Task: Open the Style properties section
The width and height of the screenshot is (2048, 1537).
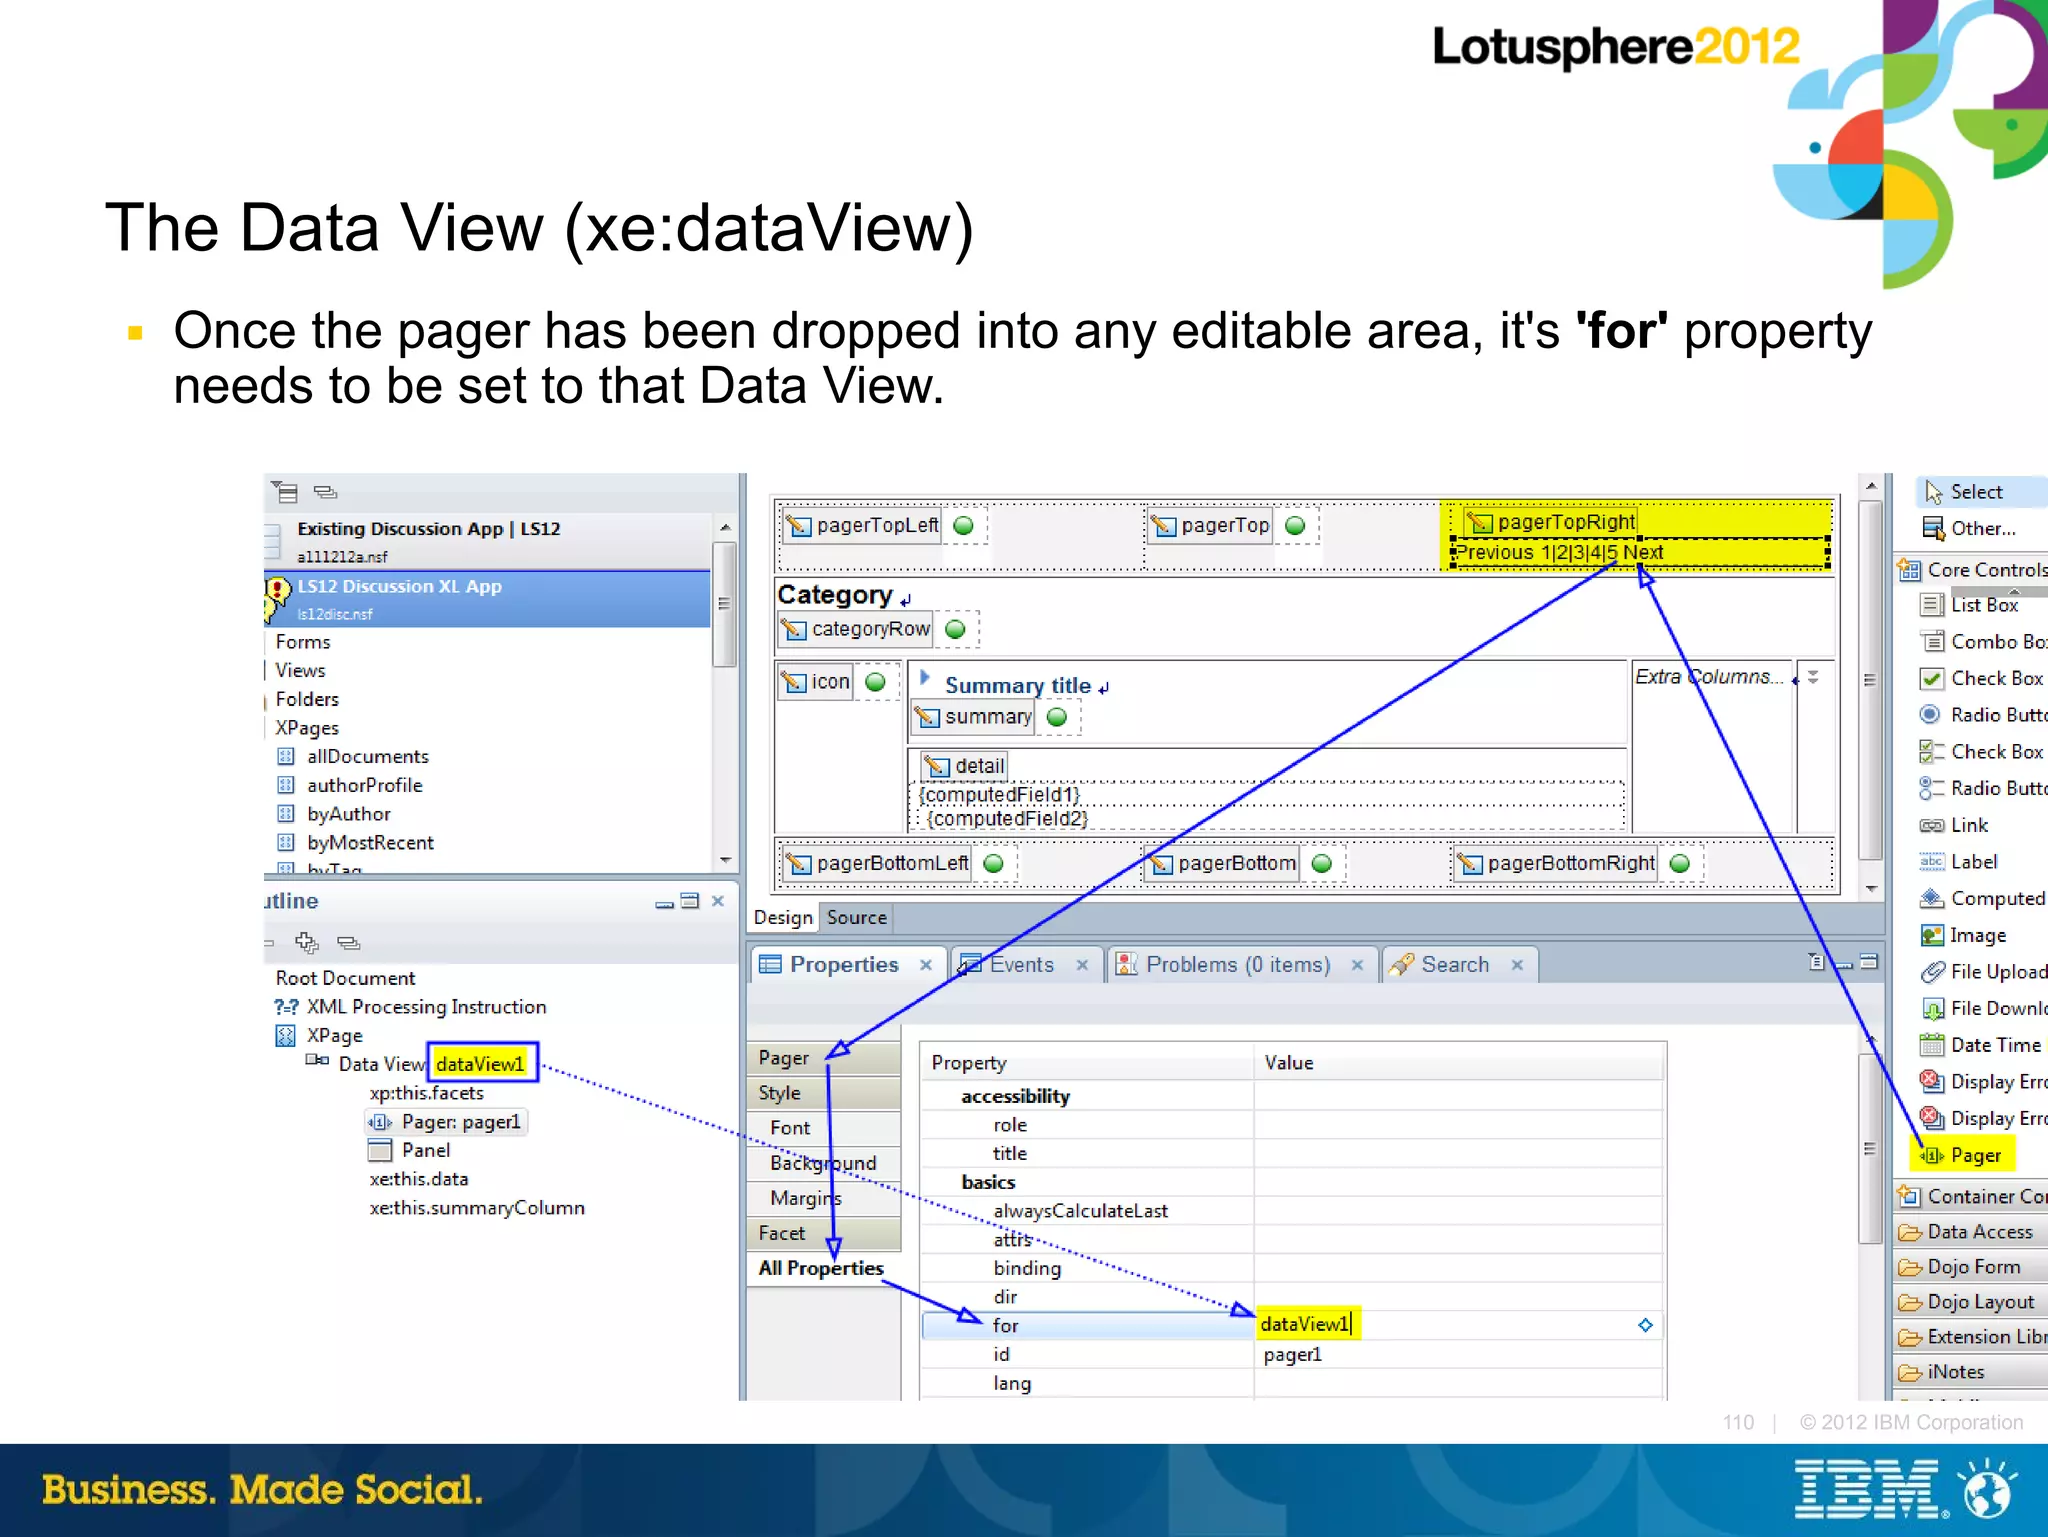Action: coord(824,1093)
